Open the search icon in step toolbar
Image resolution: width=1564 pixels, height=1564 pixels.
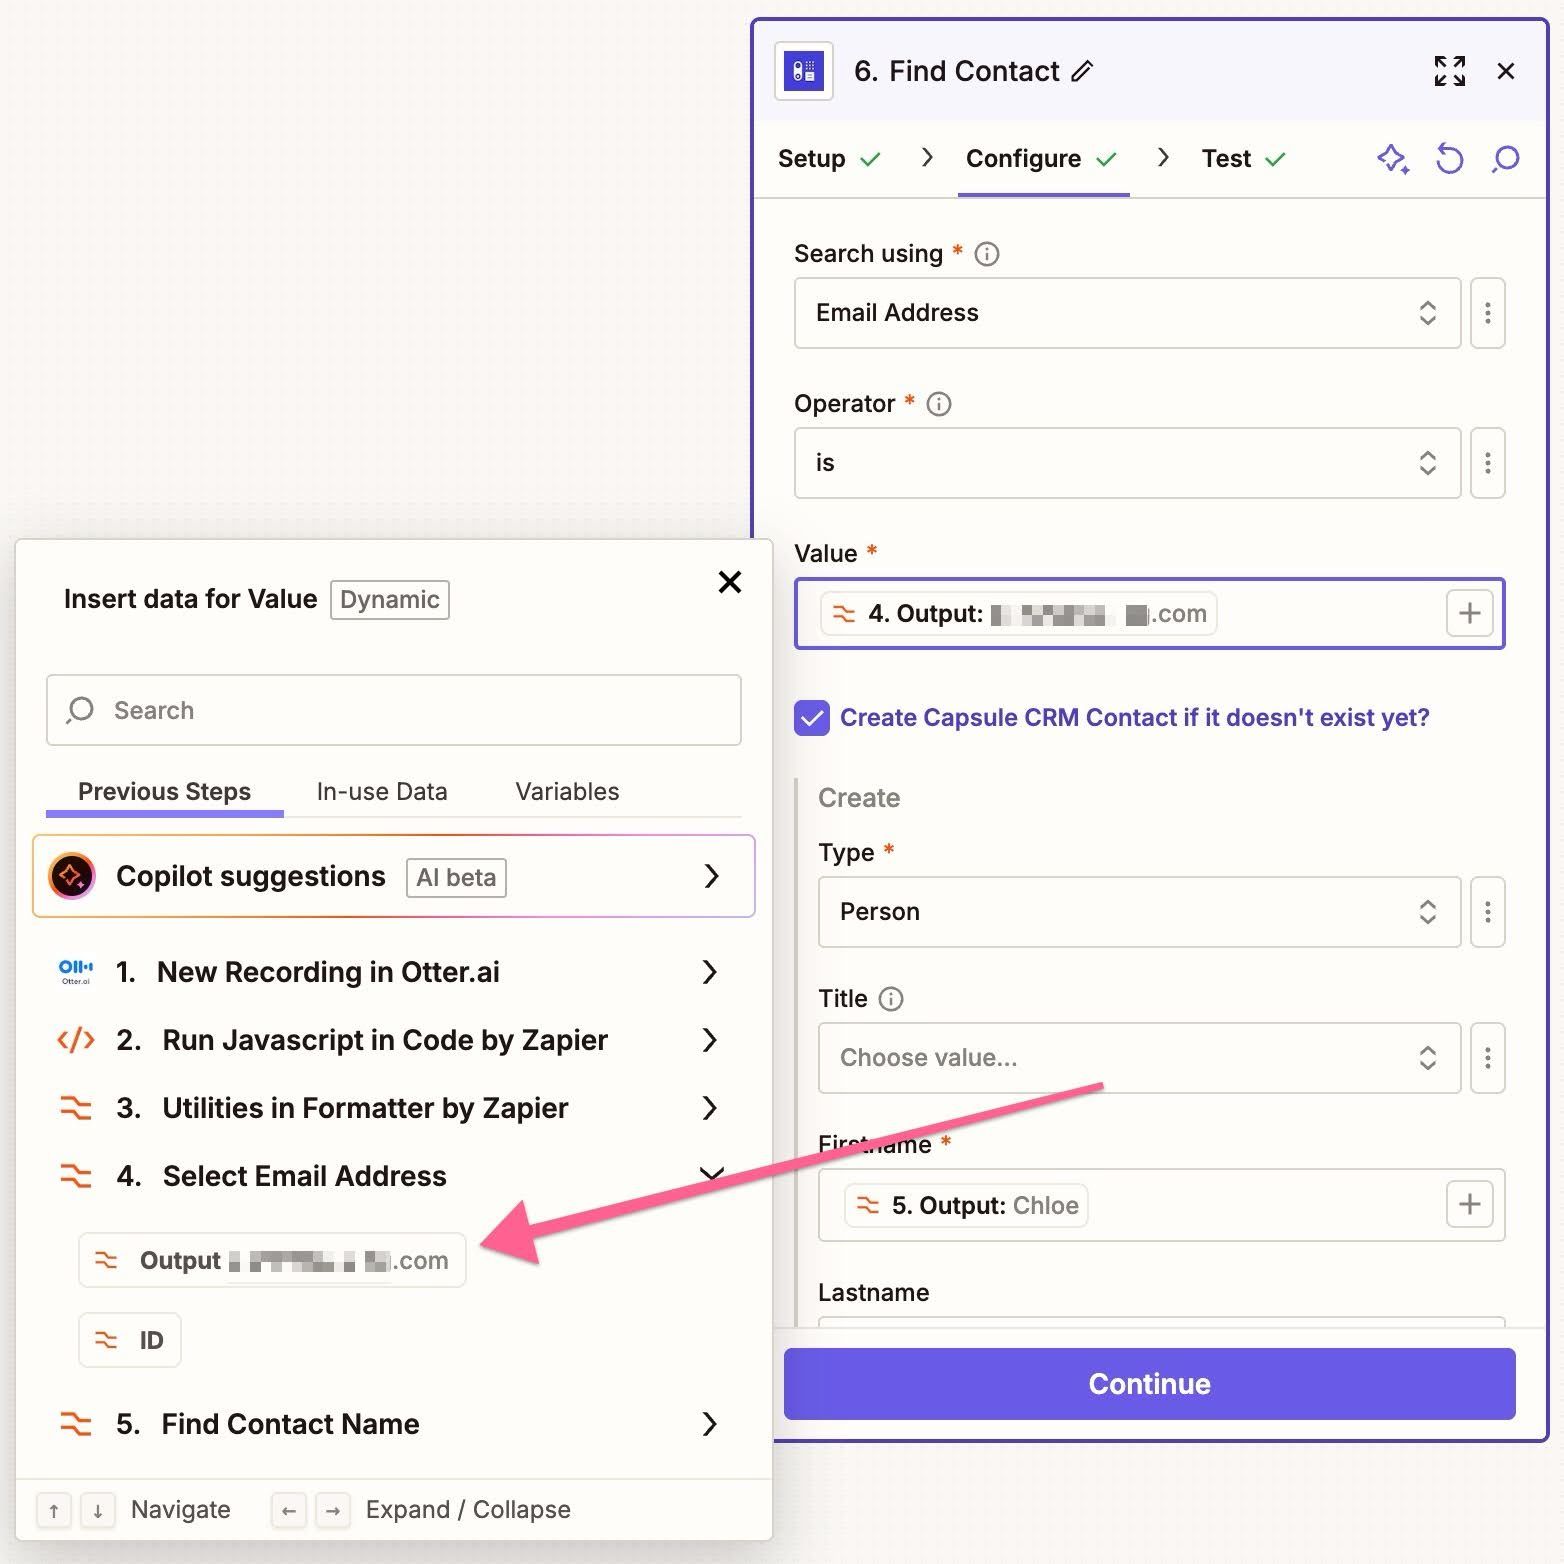click(x=1505, y=158)
